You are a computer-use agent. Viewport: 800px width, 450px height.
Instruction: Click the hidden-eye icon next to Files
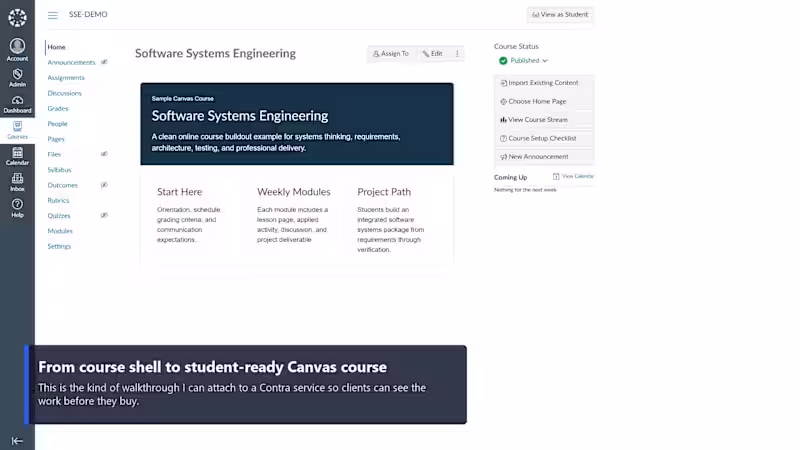104,154
